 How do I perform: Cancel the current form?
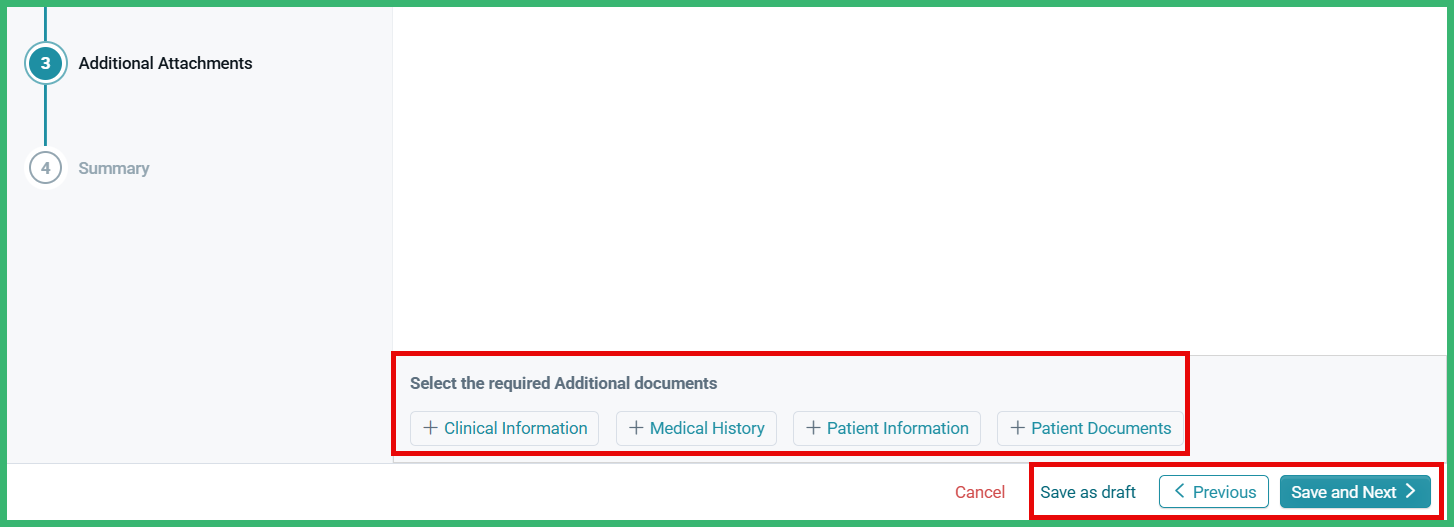[980, 492]
